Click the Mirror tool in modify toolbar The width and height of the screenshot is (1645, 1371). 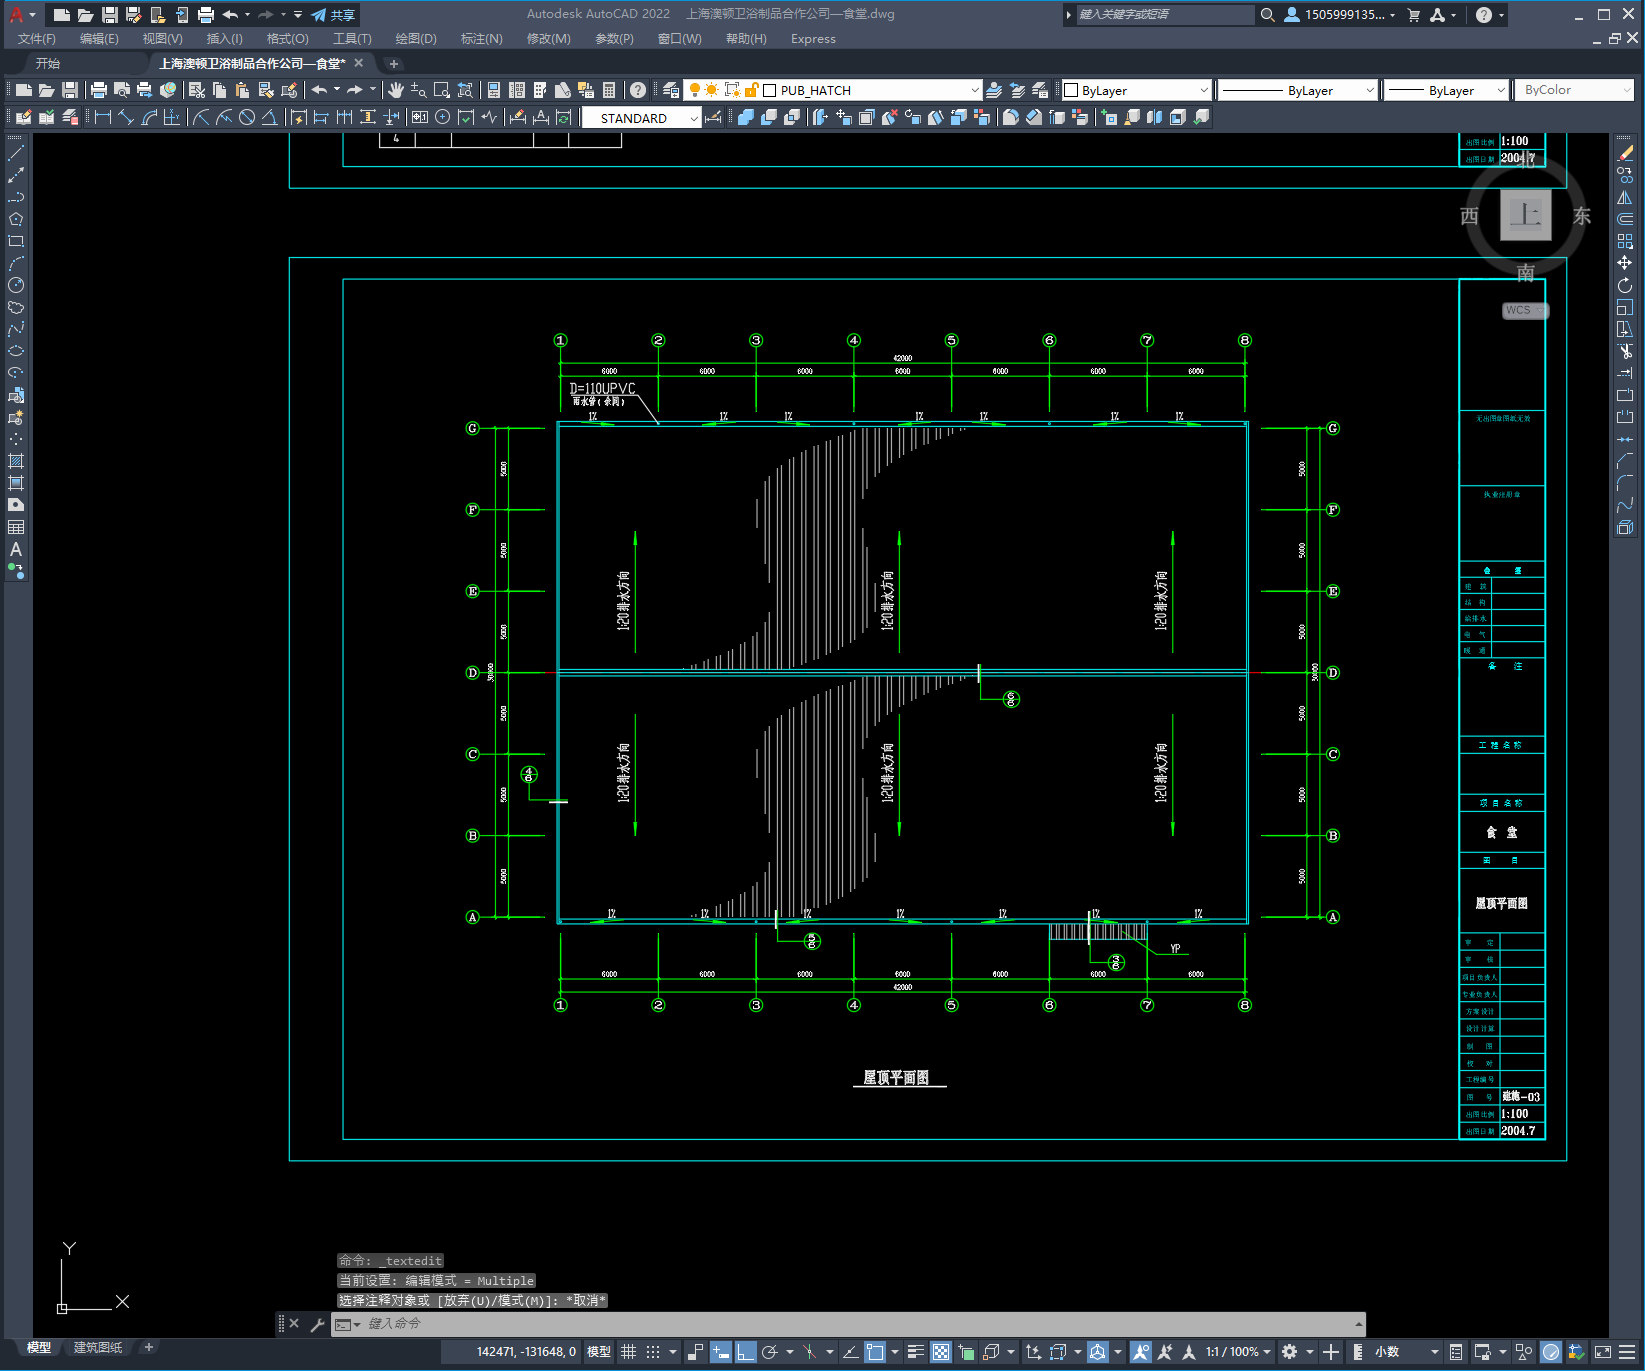click(x=1625, y=198)
